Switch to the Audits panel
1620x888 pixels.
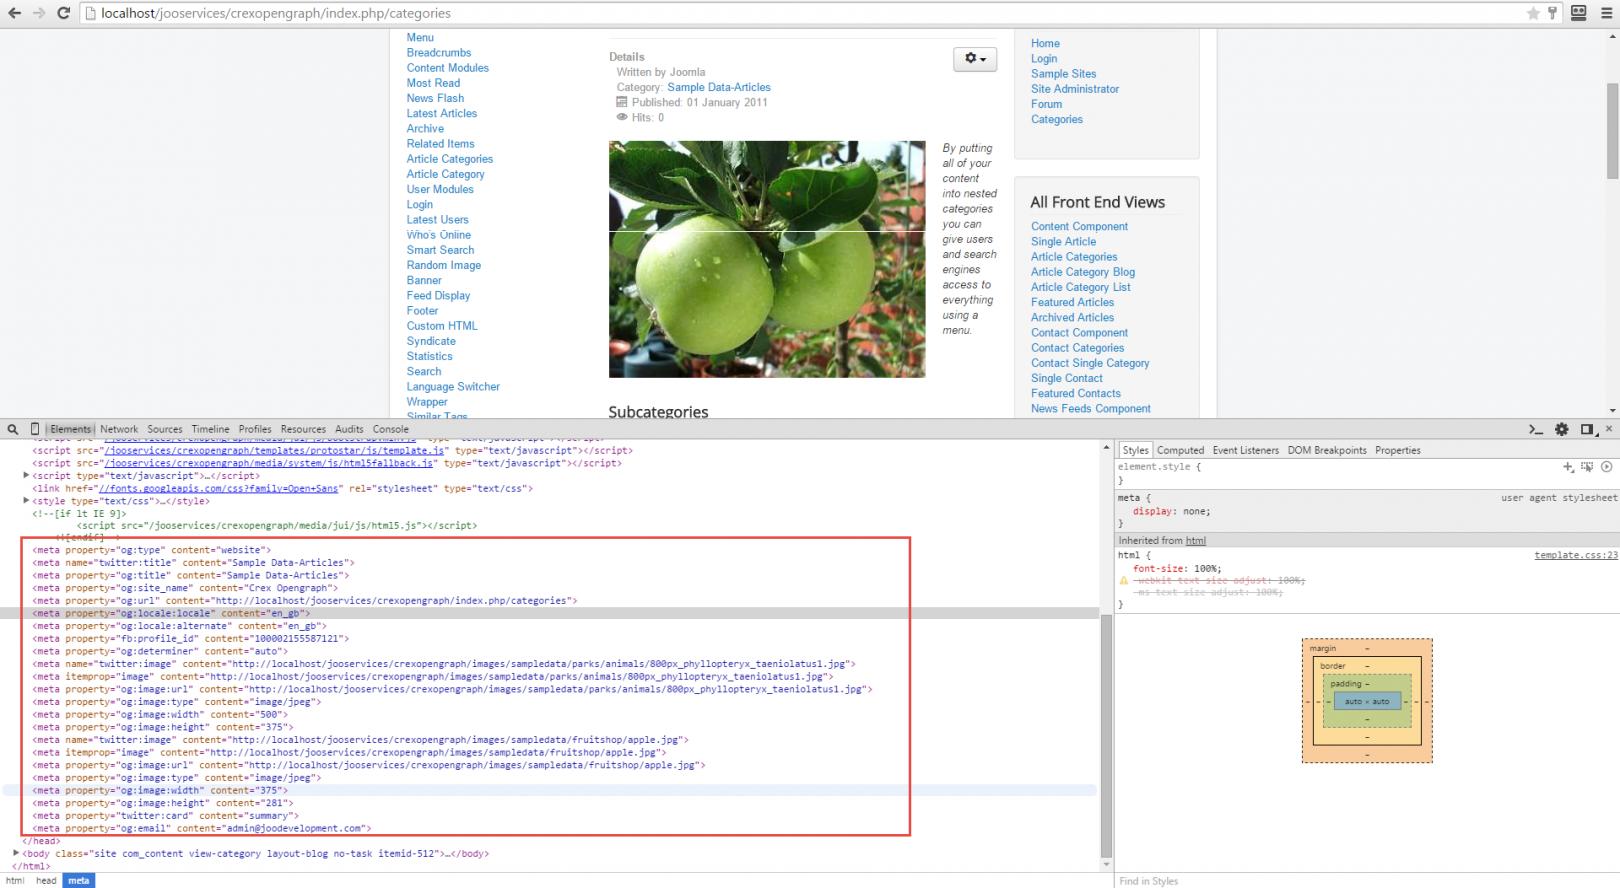coord(349,429)
